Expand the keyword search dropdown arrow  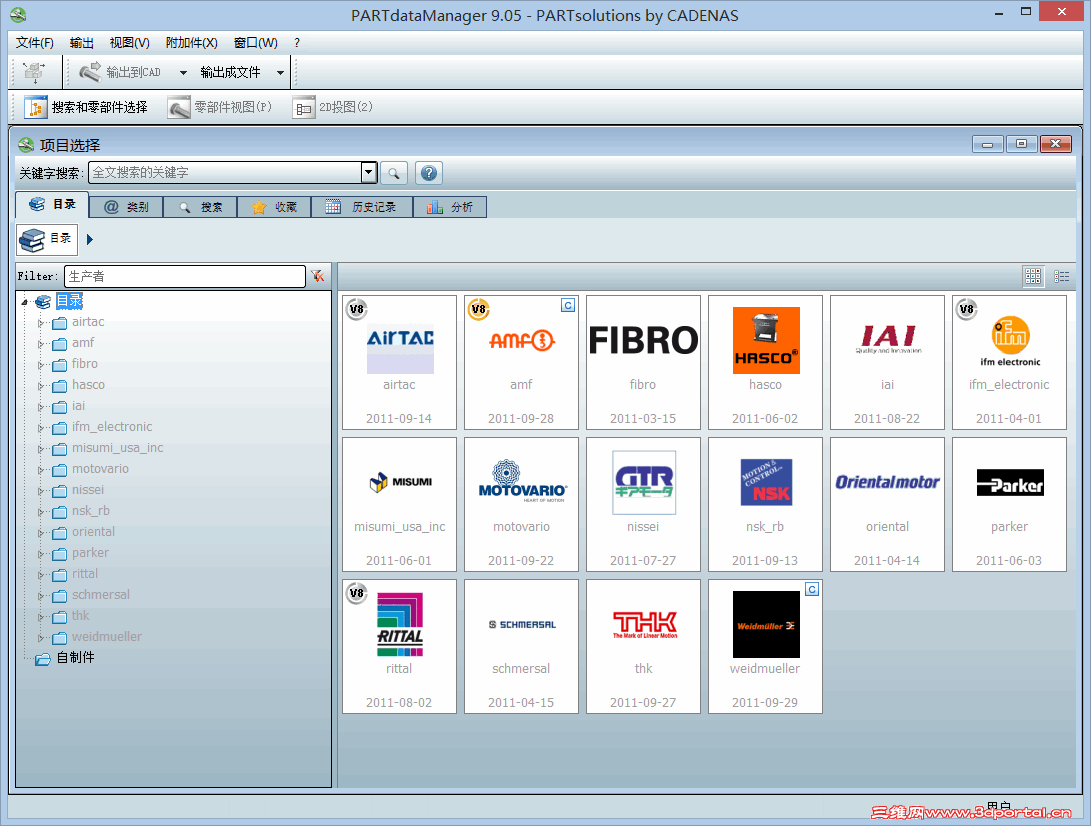(369, 173)
